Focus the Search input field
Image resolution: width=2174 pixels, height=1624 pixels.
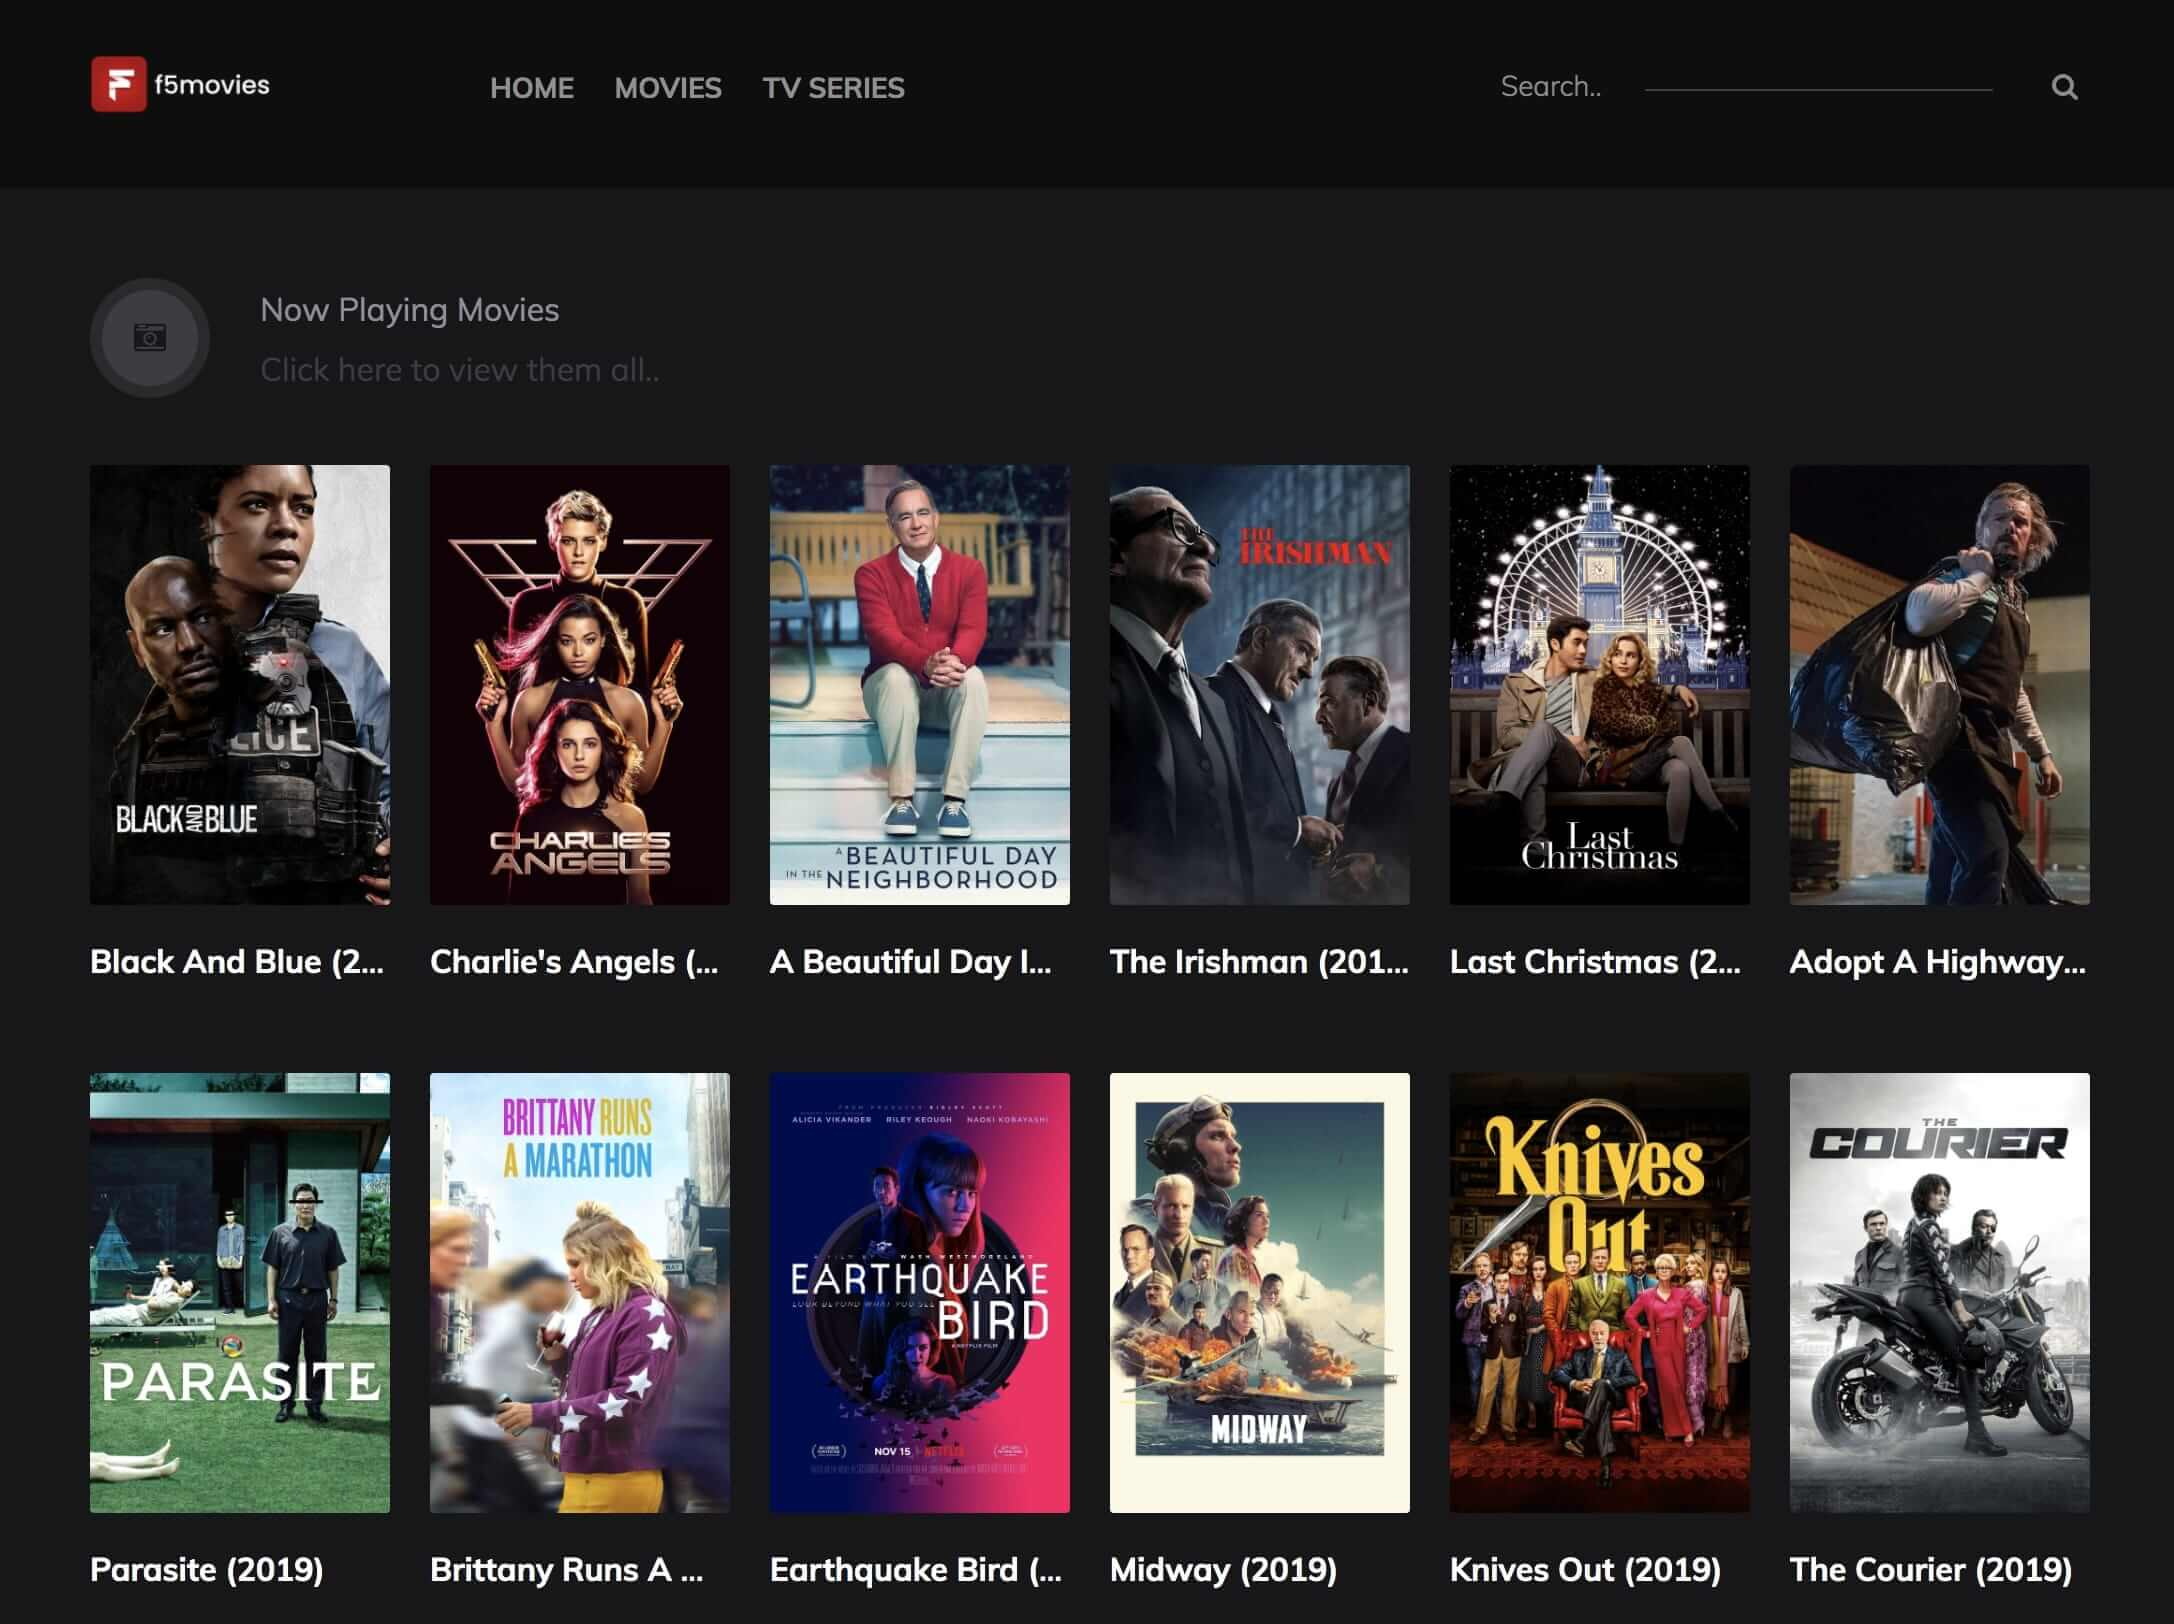pyautogui.click(x=1745, y=87)
